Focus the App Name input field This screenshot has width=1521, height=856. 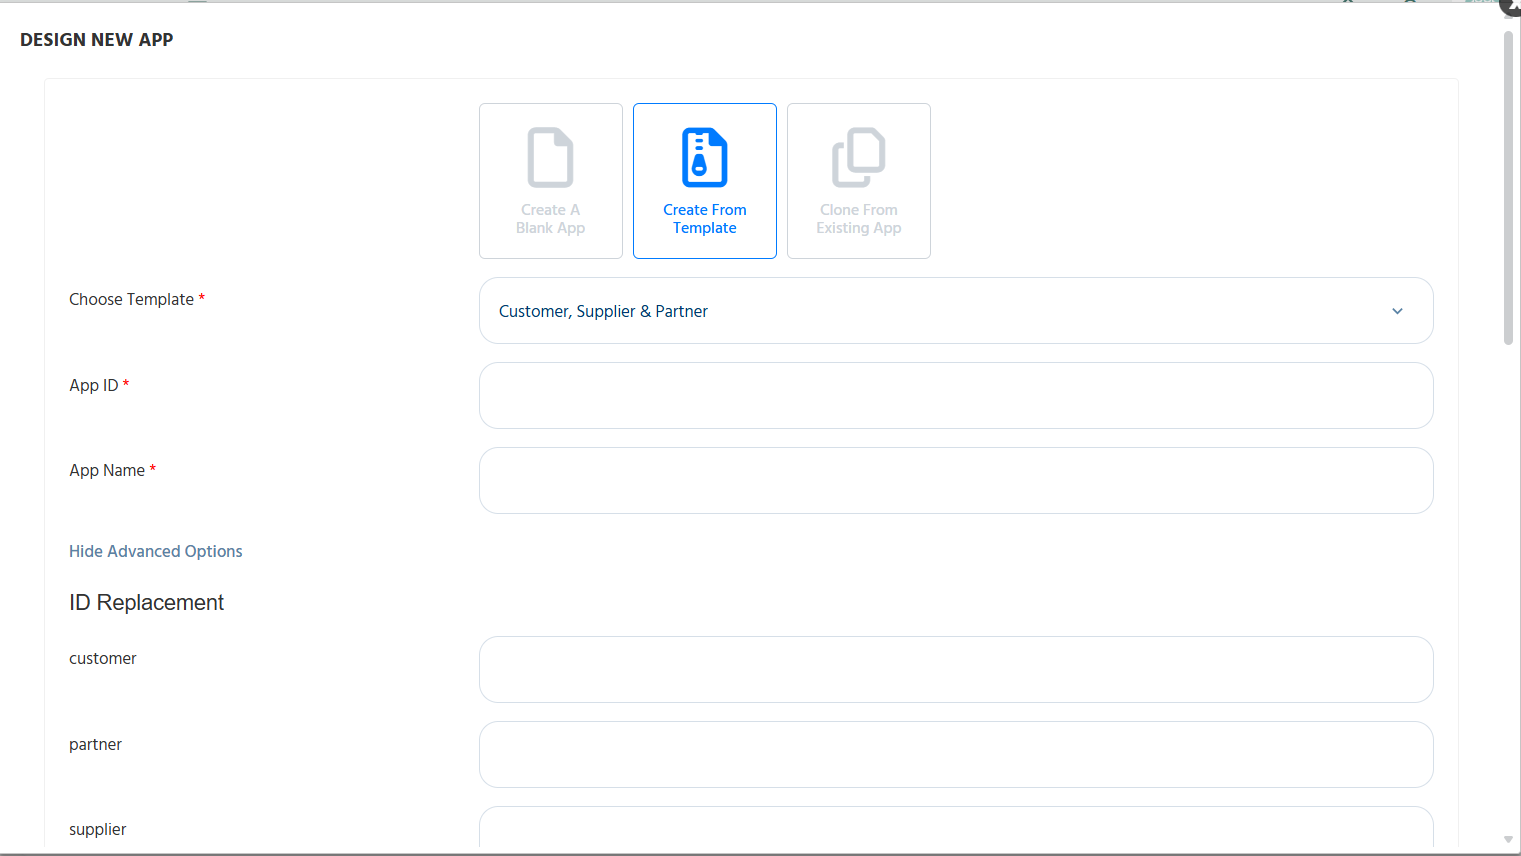click(956, 481)
